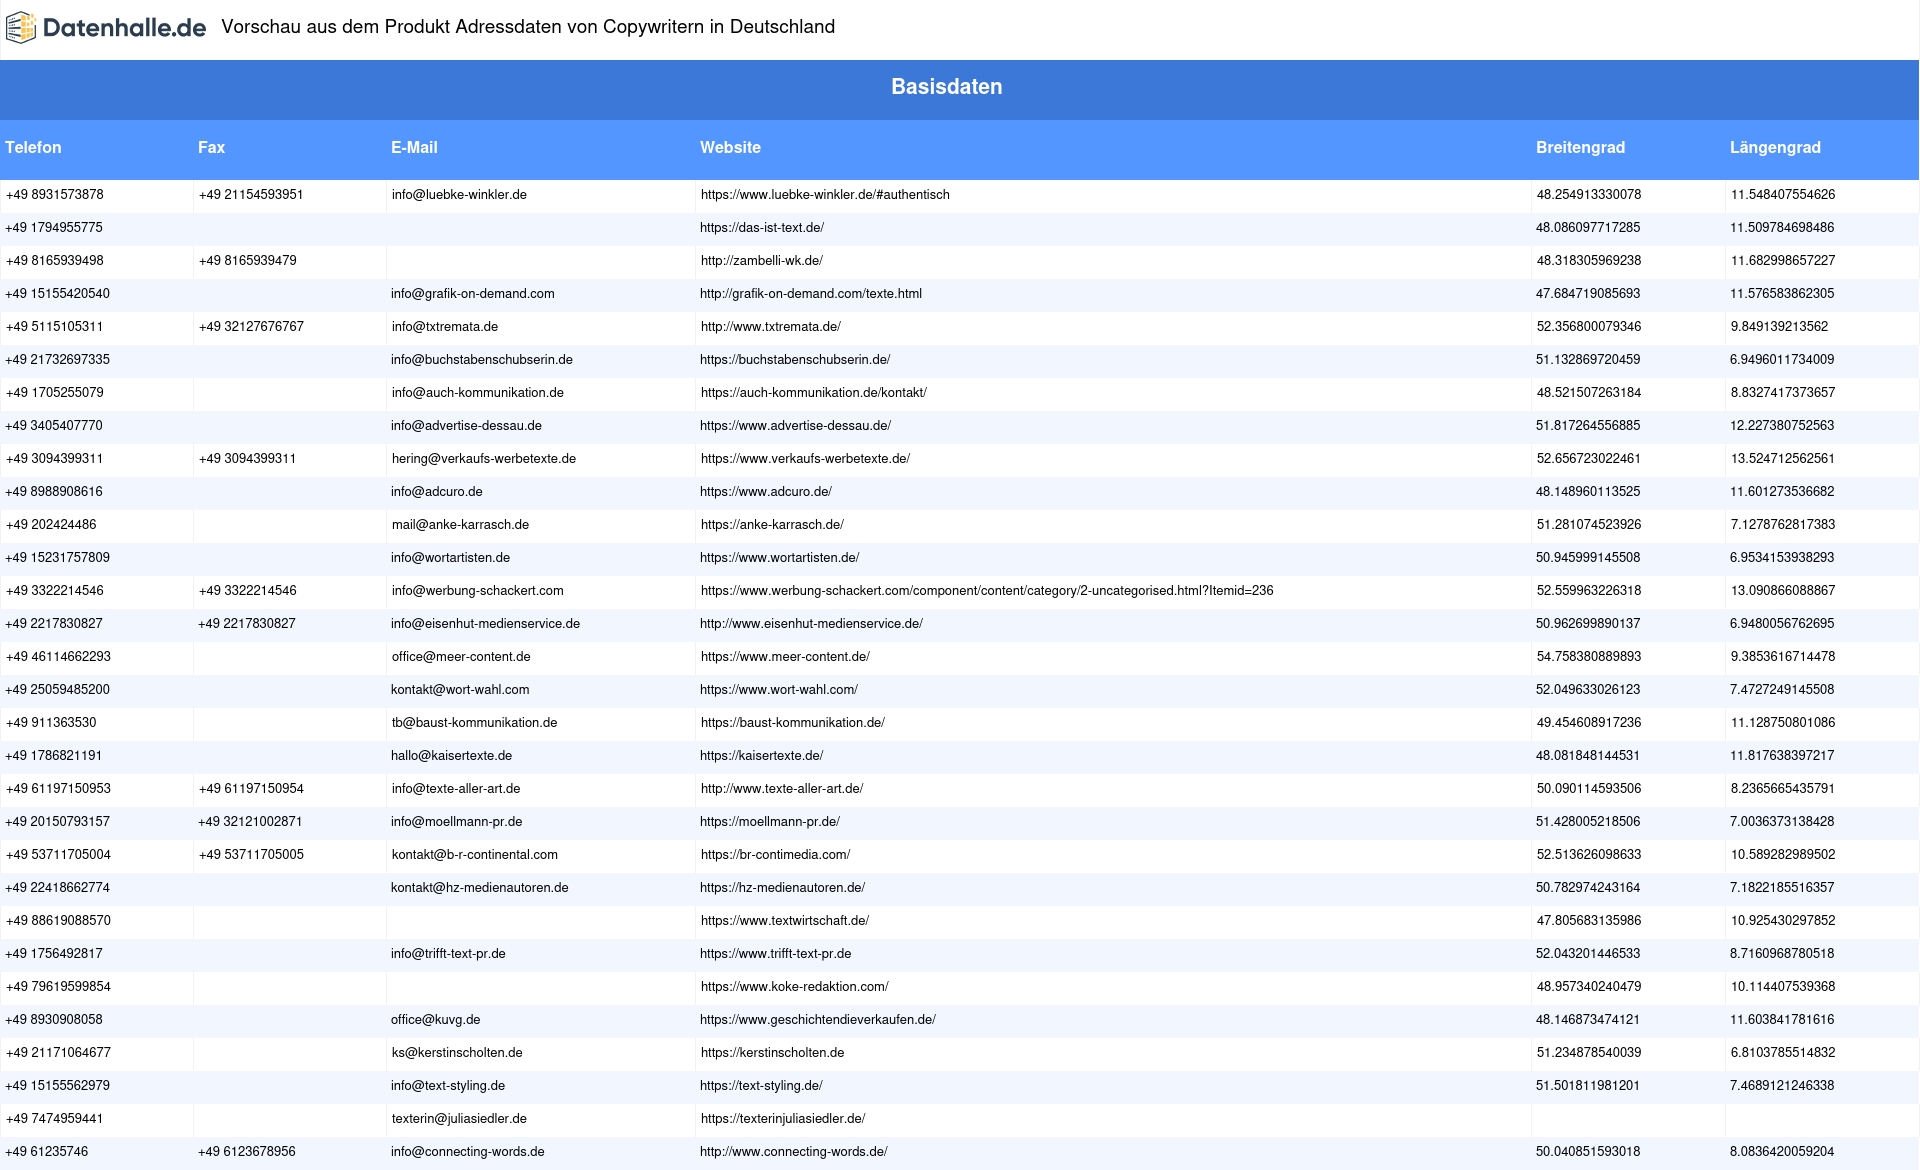Screen dimensions: 1920x1170
Task: Select email office@meer-content.de
Action: point(461,657)
